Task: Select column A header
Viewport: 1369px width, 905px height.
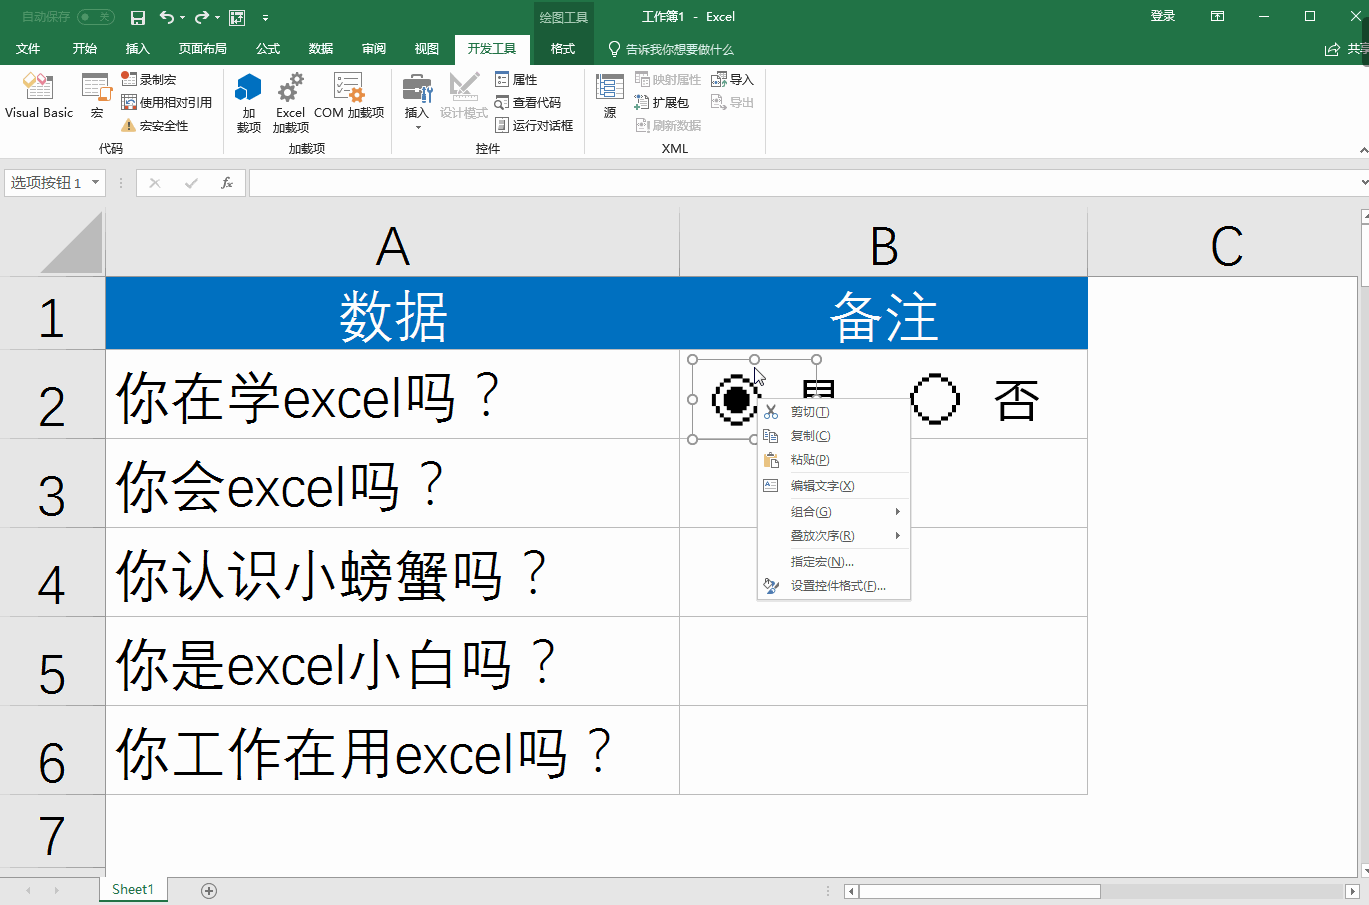Action: [392, 244]
